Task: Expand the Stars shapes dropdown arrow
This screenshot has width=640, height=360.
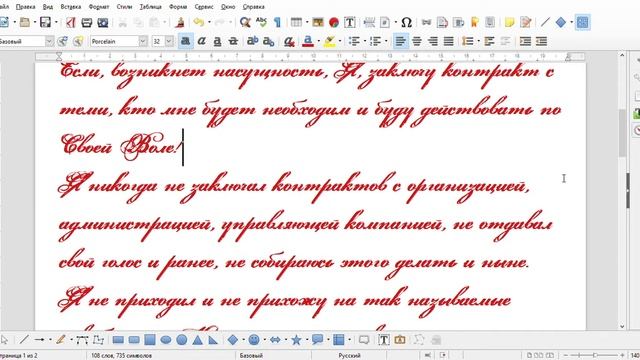Action: pyautogui.click(x=307, y=340)
